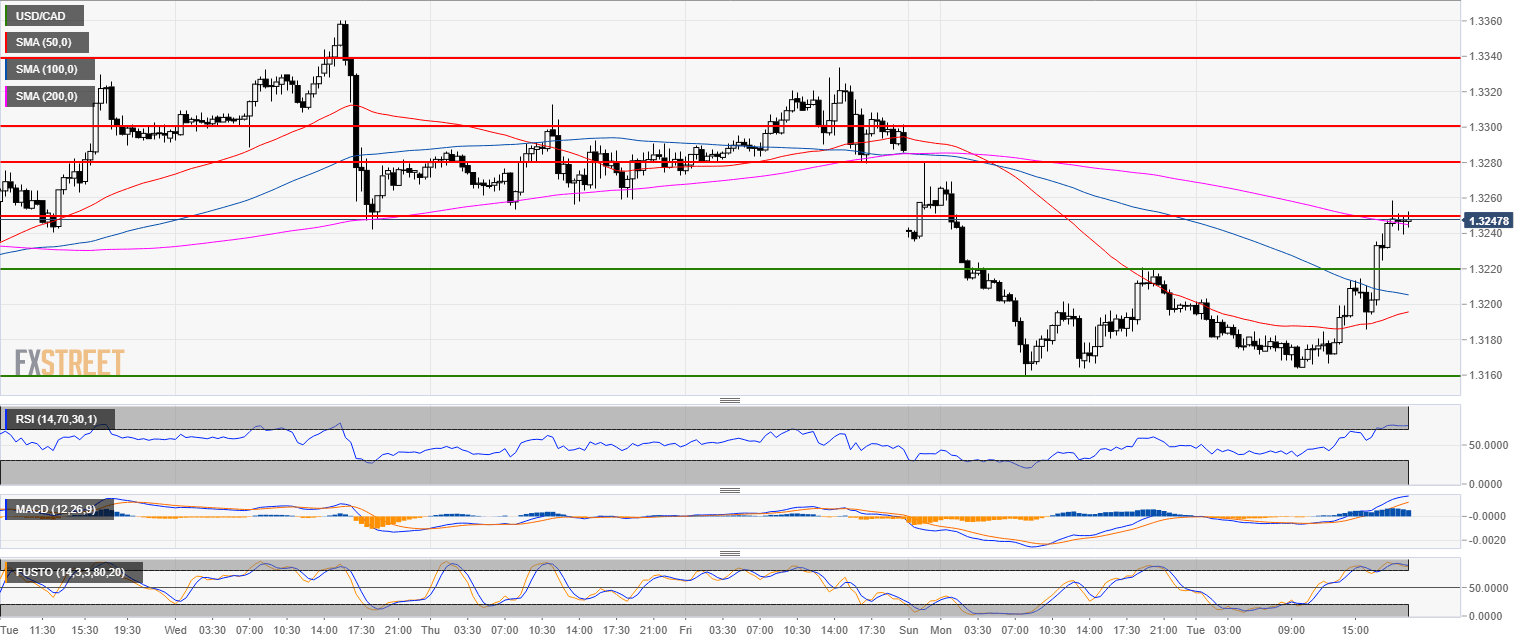
Task: Click the Fri label on the time axis
Action: (685, 631)
